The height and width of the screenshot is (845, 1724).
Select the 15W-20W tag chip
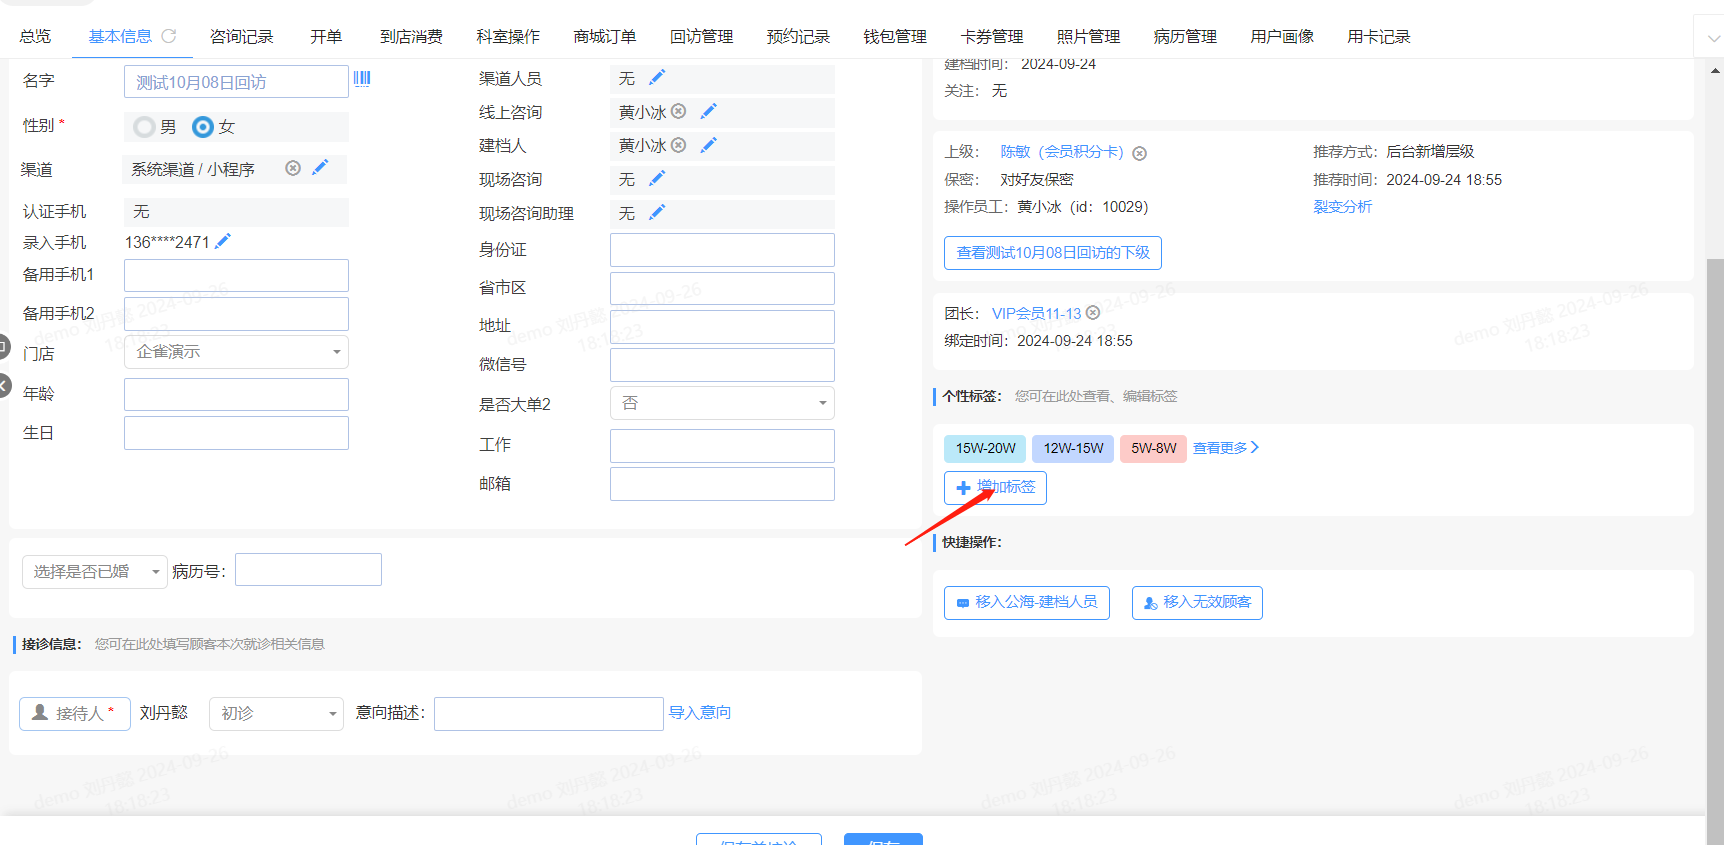[985, 448]
